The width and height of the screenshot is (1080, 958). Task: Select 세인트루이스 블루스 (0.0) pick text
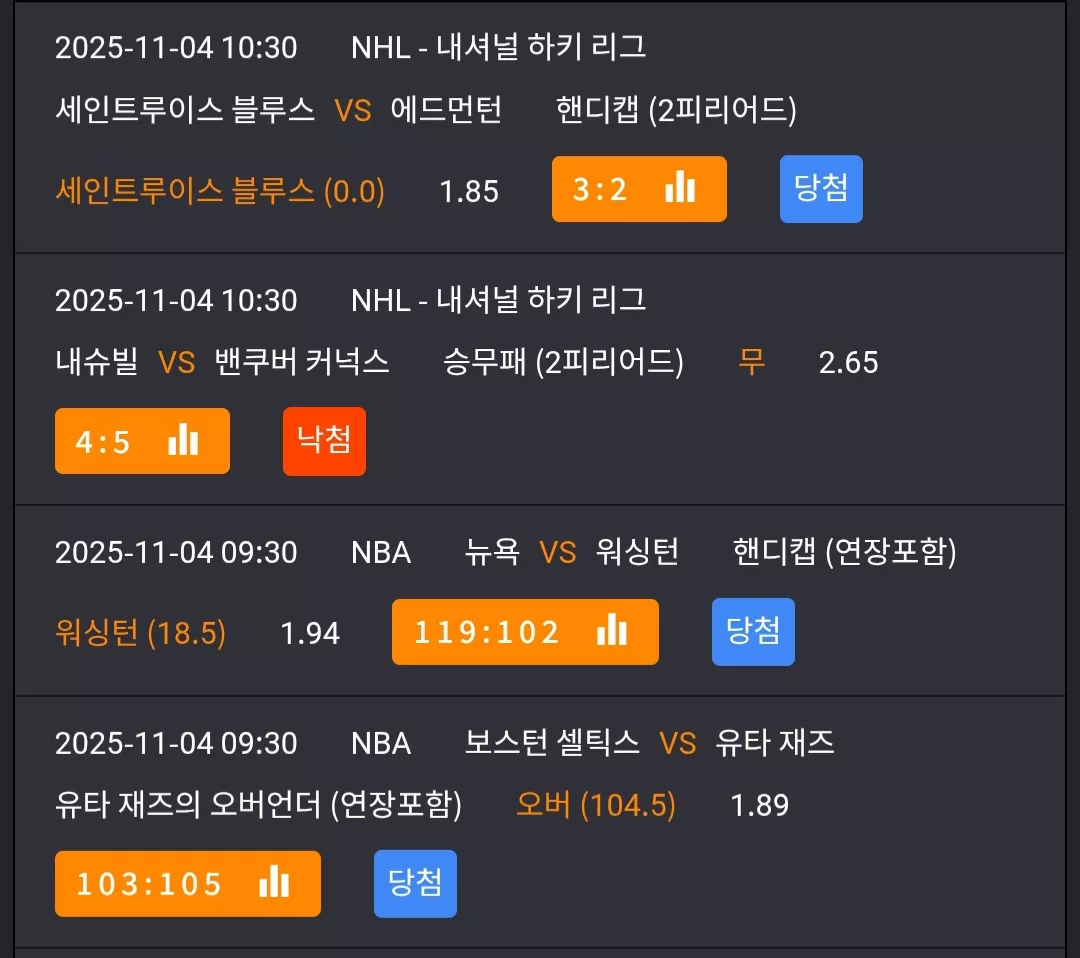(220, 191)
